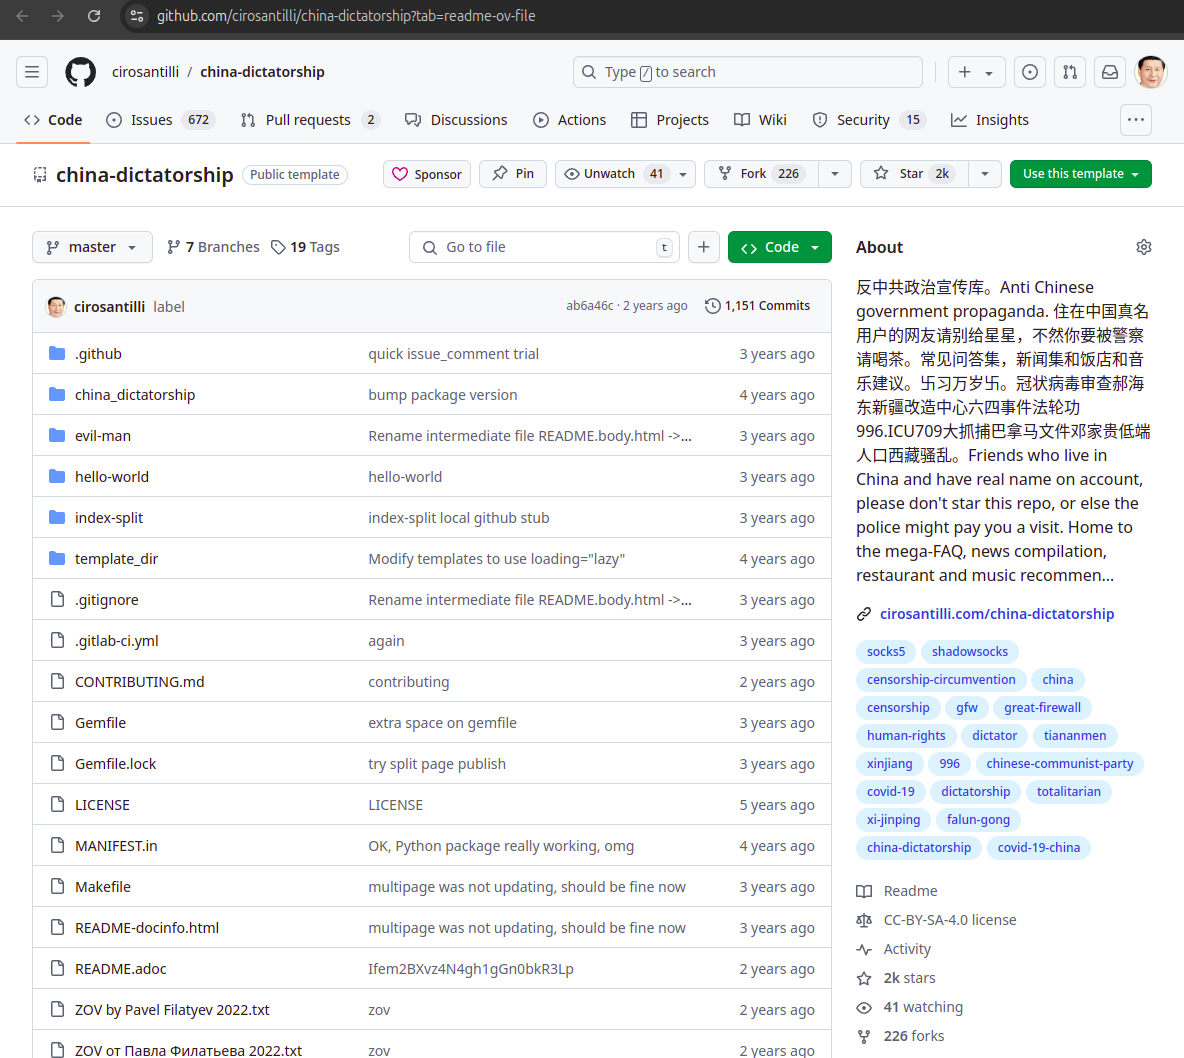This screenshot has width=1184, height=1058.
Task: Open the template_dir folder
Action: point(116,559)
